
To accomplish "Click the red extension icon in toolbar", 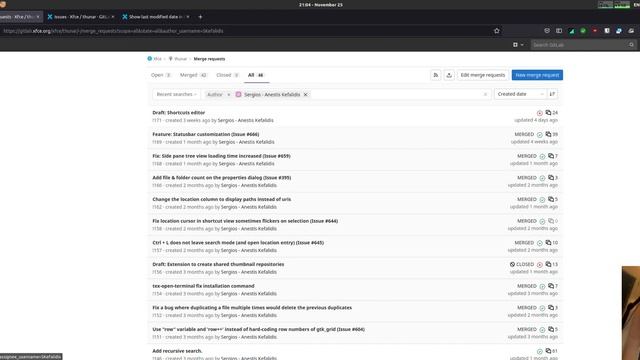I will click(x=595, y=31).
